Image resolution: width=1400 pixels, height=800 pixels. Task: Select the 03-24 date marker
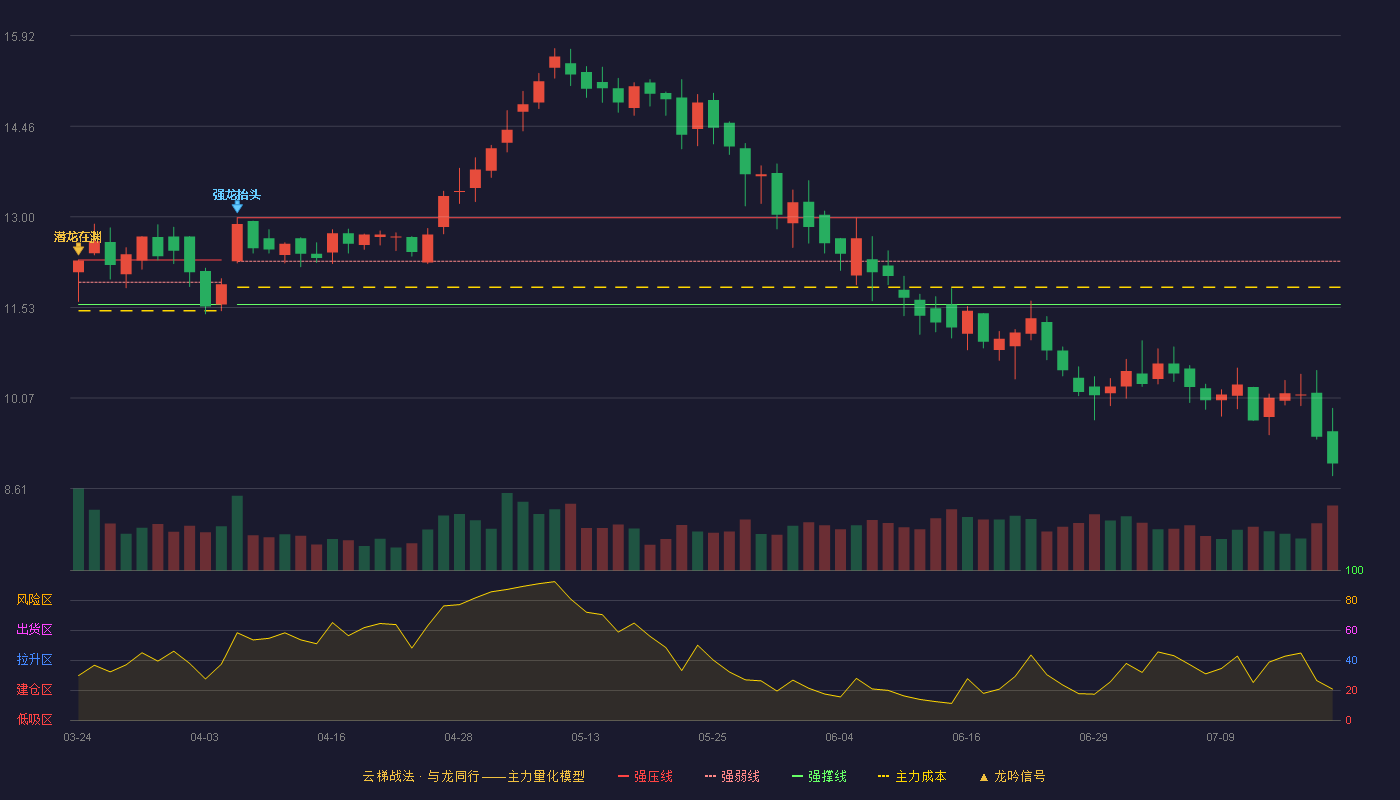pos(77,737)
